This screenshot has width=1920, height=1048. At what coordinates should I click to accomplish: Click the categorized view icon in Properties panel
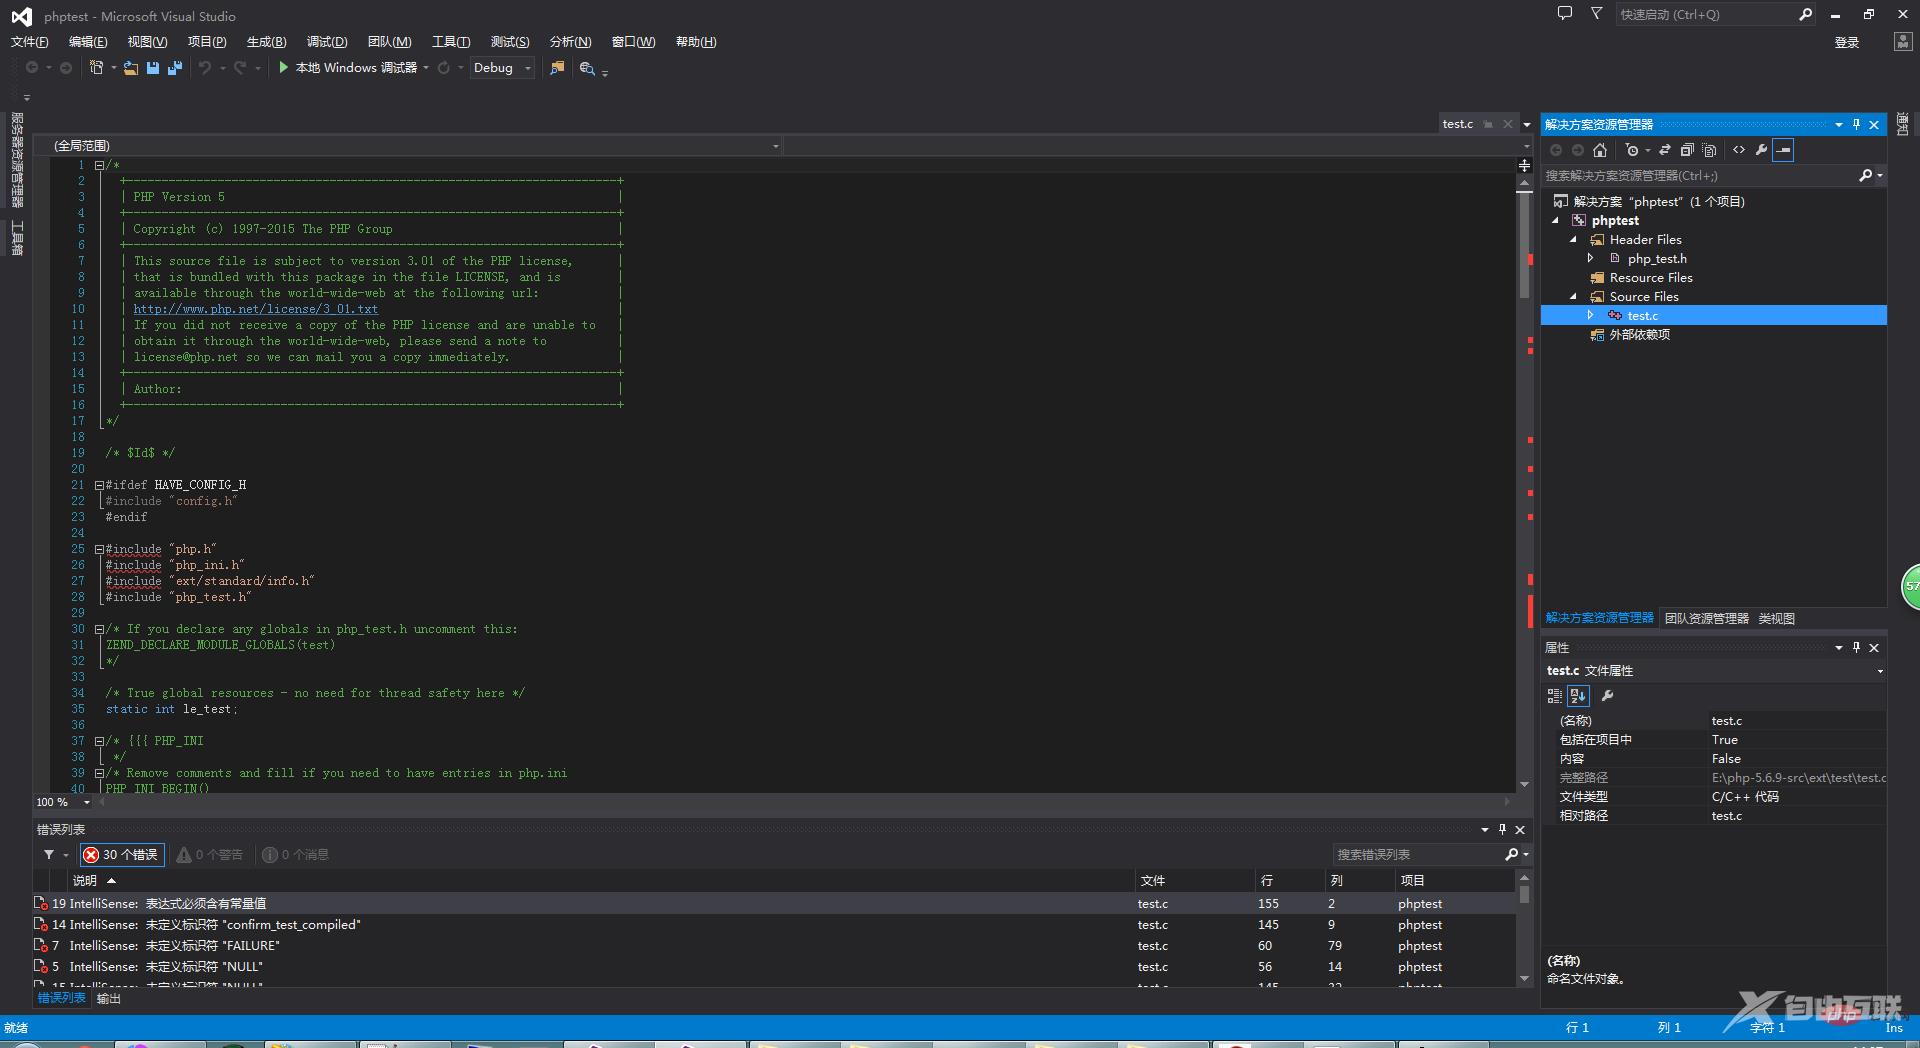click(x=1555, y=696)
